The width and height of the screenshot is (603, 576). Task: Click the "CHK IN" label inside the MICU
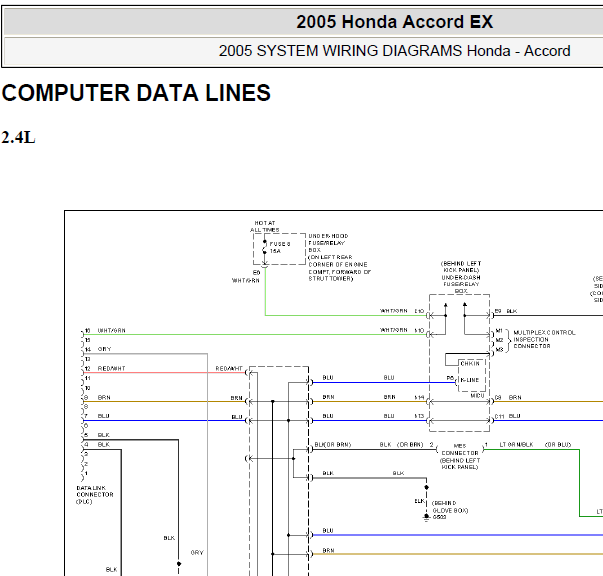coord(470,363)
